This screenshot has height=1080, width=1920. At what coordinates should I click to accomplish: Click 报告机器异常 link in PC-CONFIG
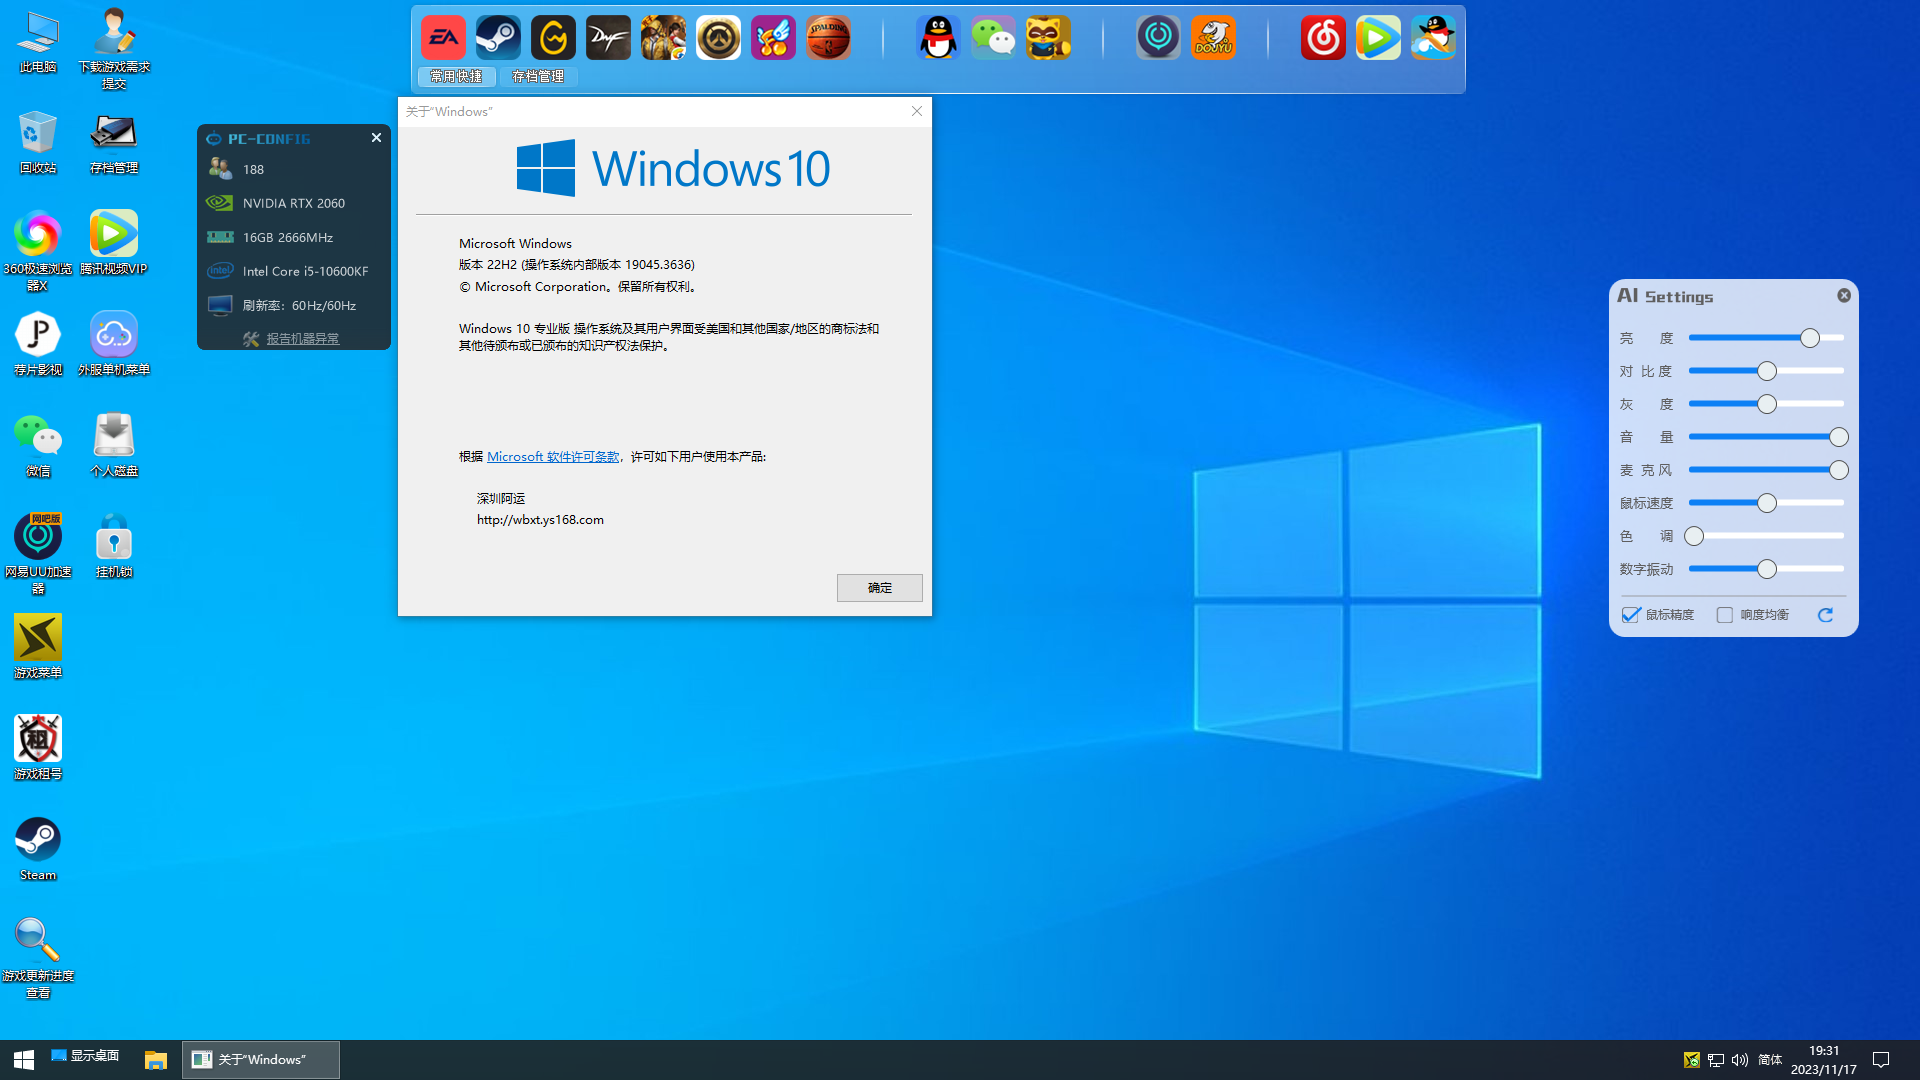303,339
